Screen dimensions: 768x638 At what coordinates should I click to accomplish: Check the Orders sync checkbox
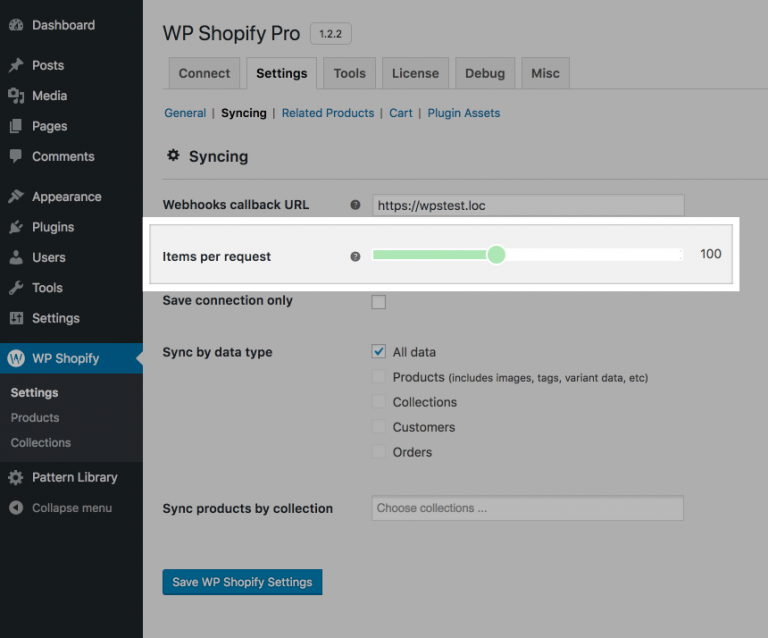pyautogui.click(x=379, y=451)
